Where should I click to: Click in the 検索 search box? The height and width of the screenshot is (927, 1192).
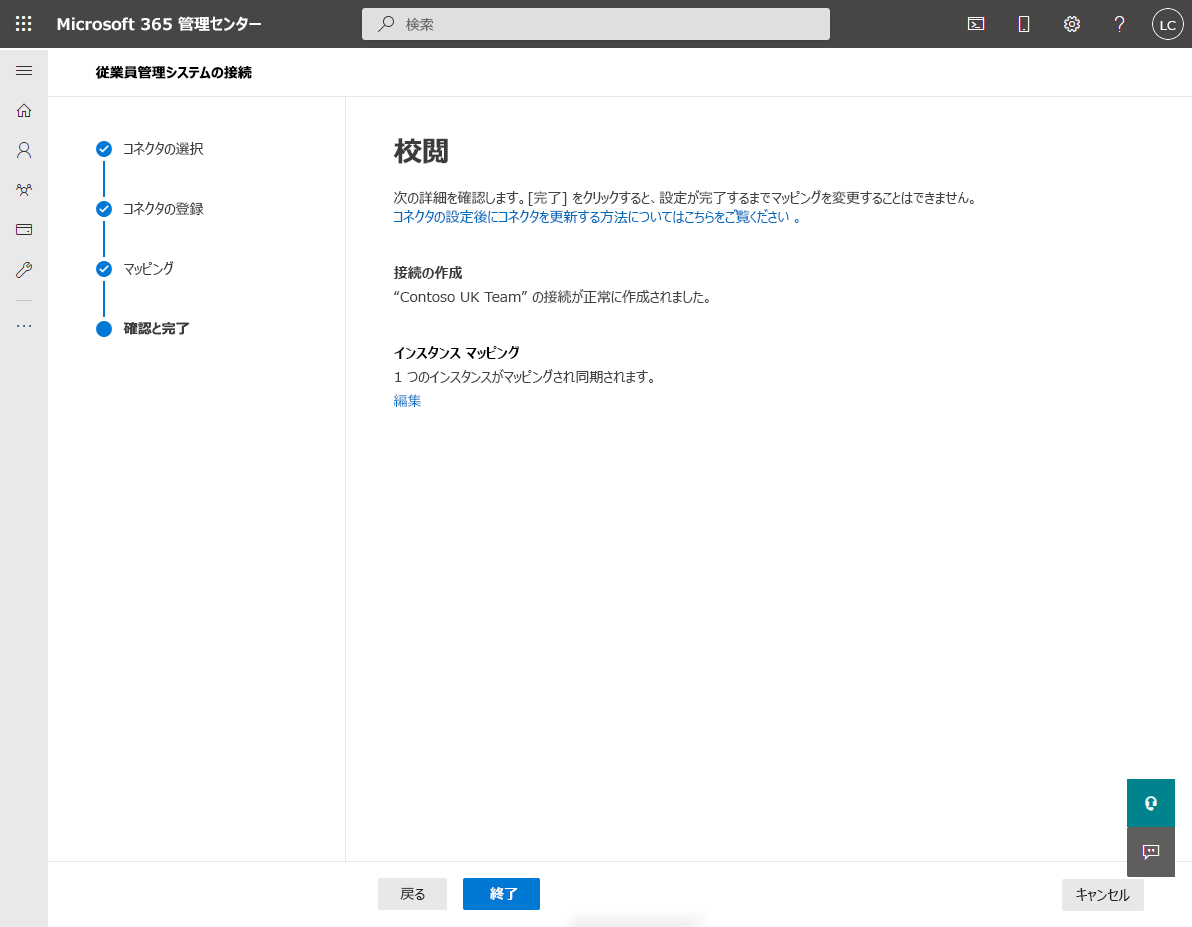(x=595, y=24)
